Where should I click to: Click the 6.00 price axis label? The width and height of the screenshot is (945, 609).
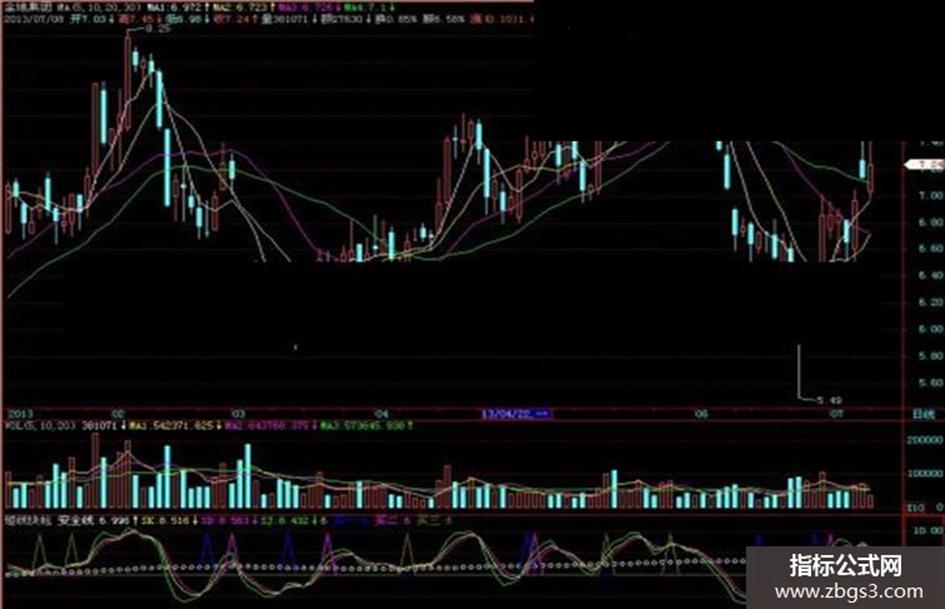930,329
